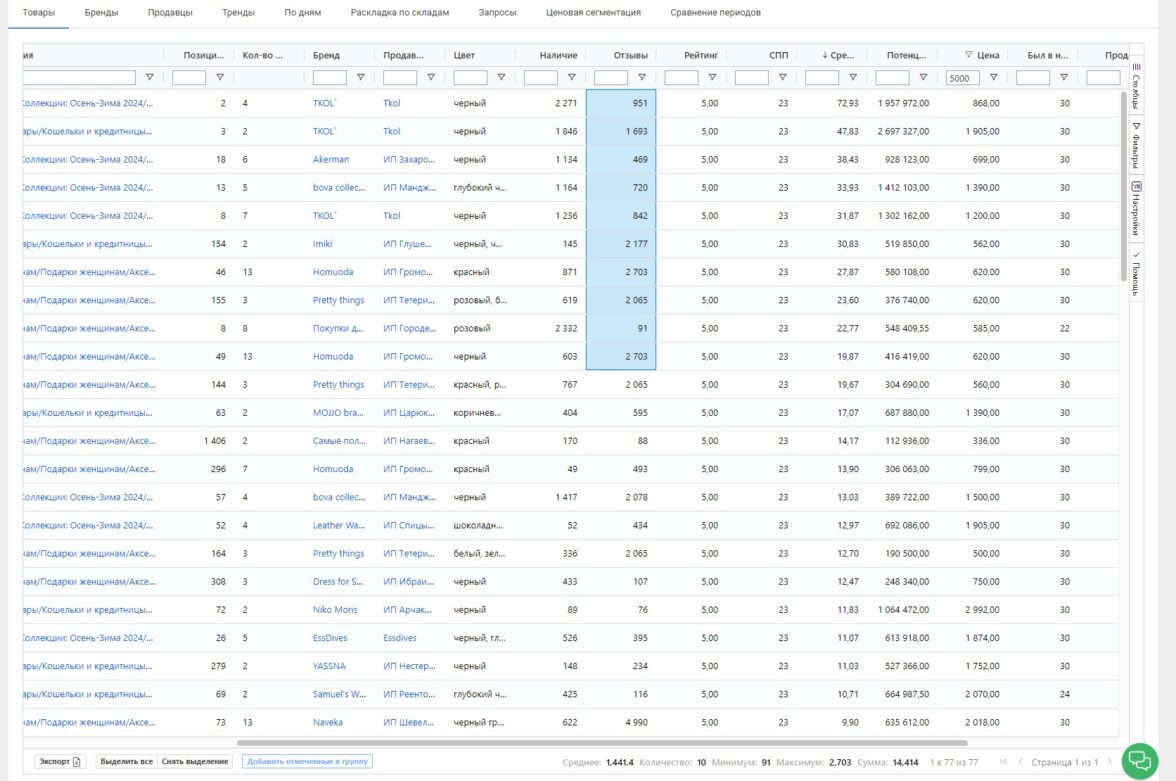Image resolution: width=1176 pixels, height=781 pixels.
Task: Click the horizontal scrollbar below the table
Action: (602, 743)
